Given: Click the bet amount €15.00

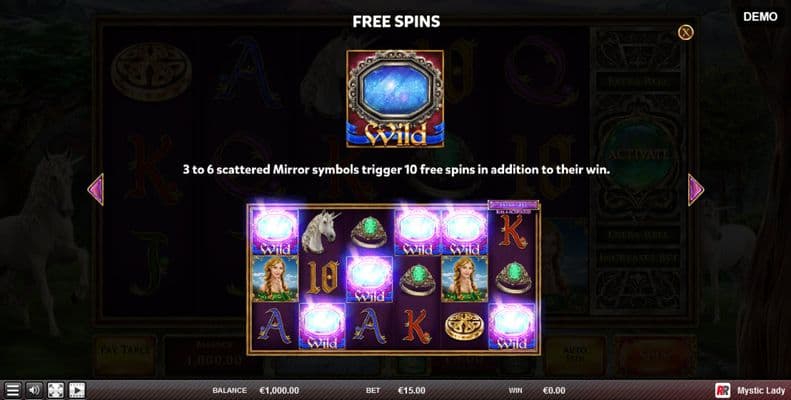Looking at the screenshot, I should (x=412, y=390).
